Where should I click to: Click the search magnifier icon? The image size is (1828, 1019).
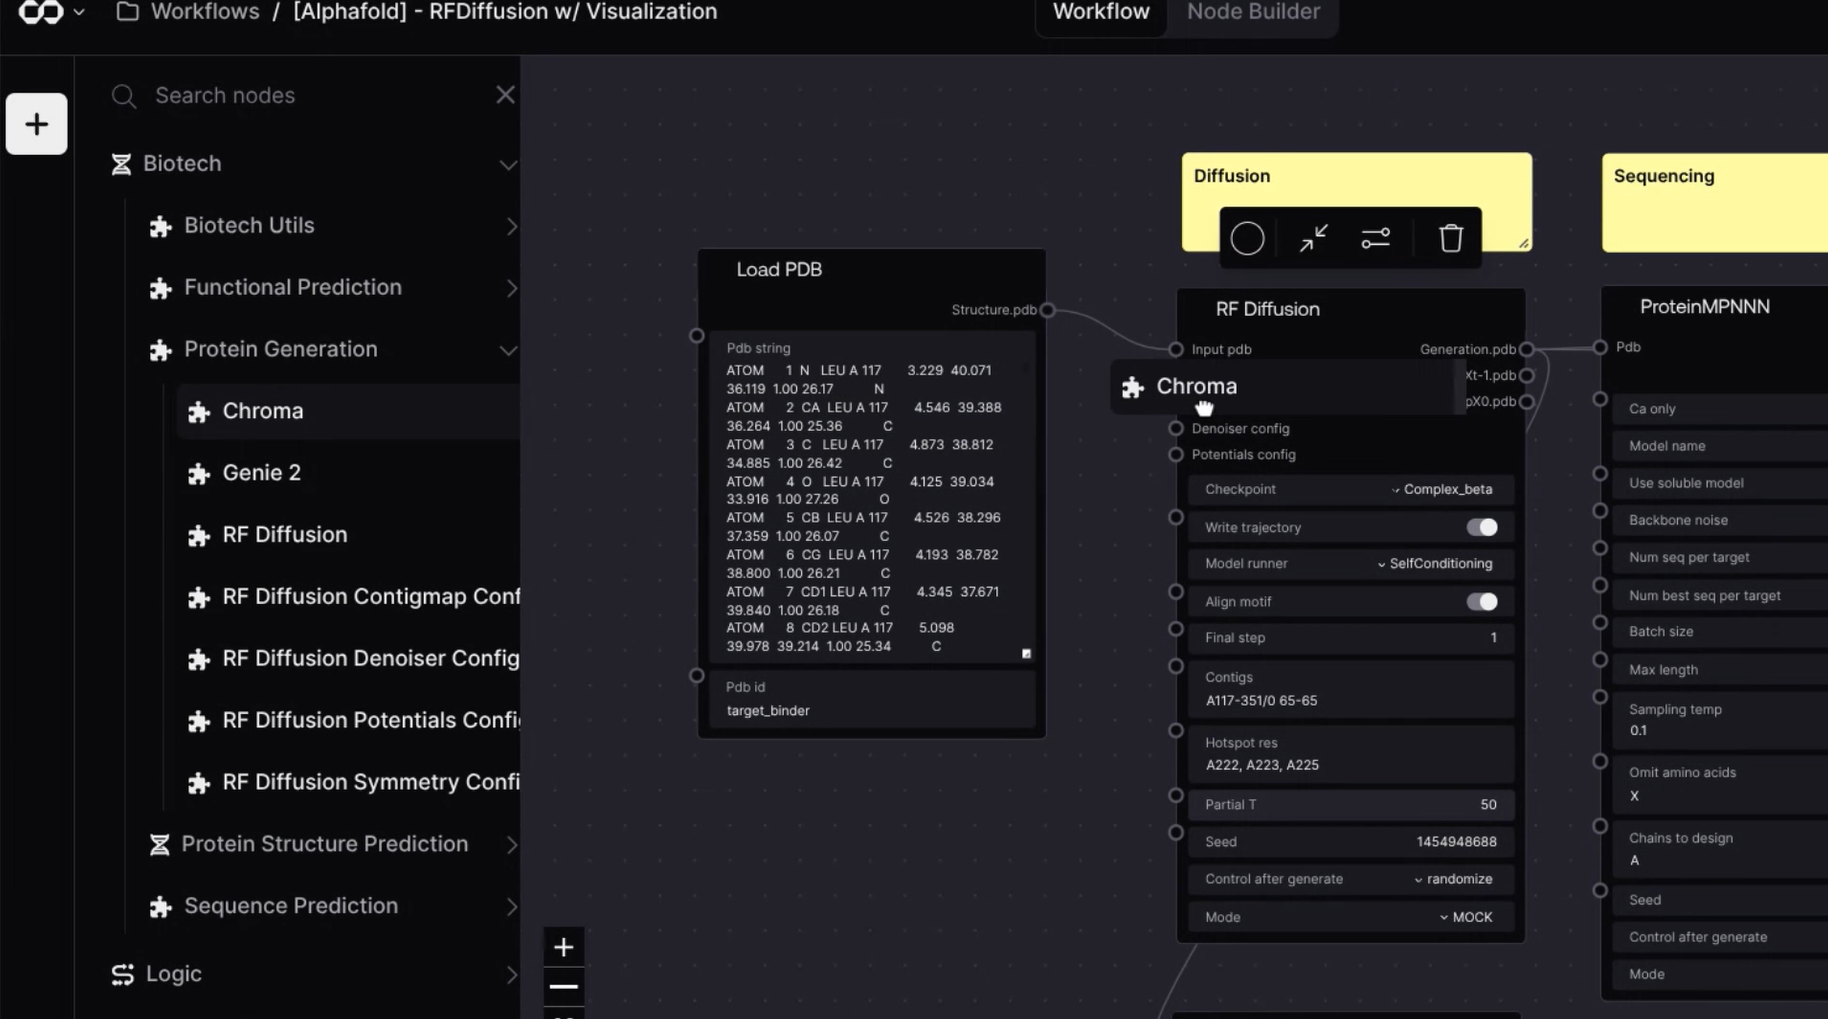coord(123,96)
